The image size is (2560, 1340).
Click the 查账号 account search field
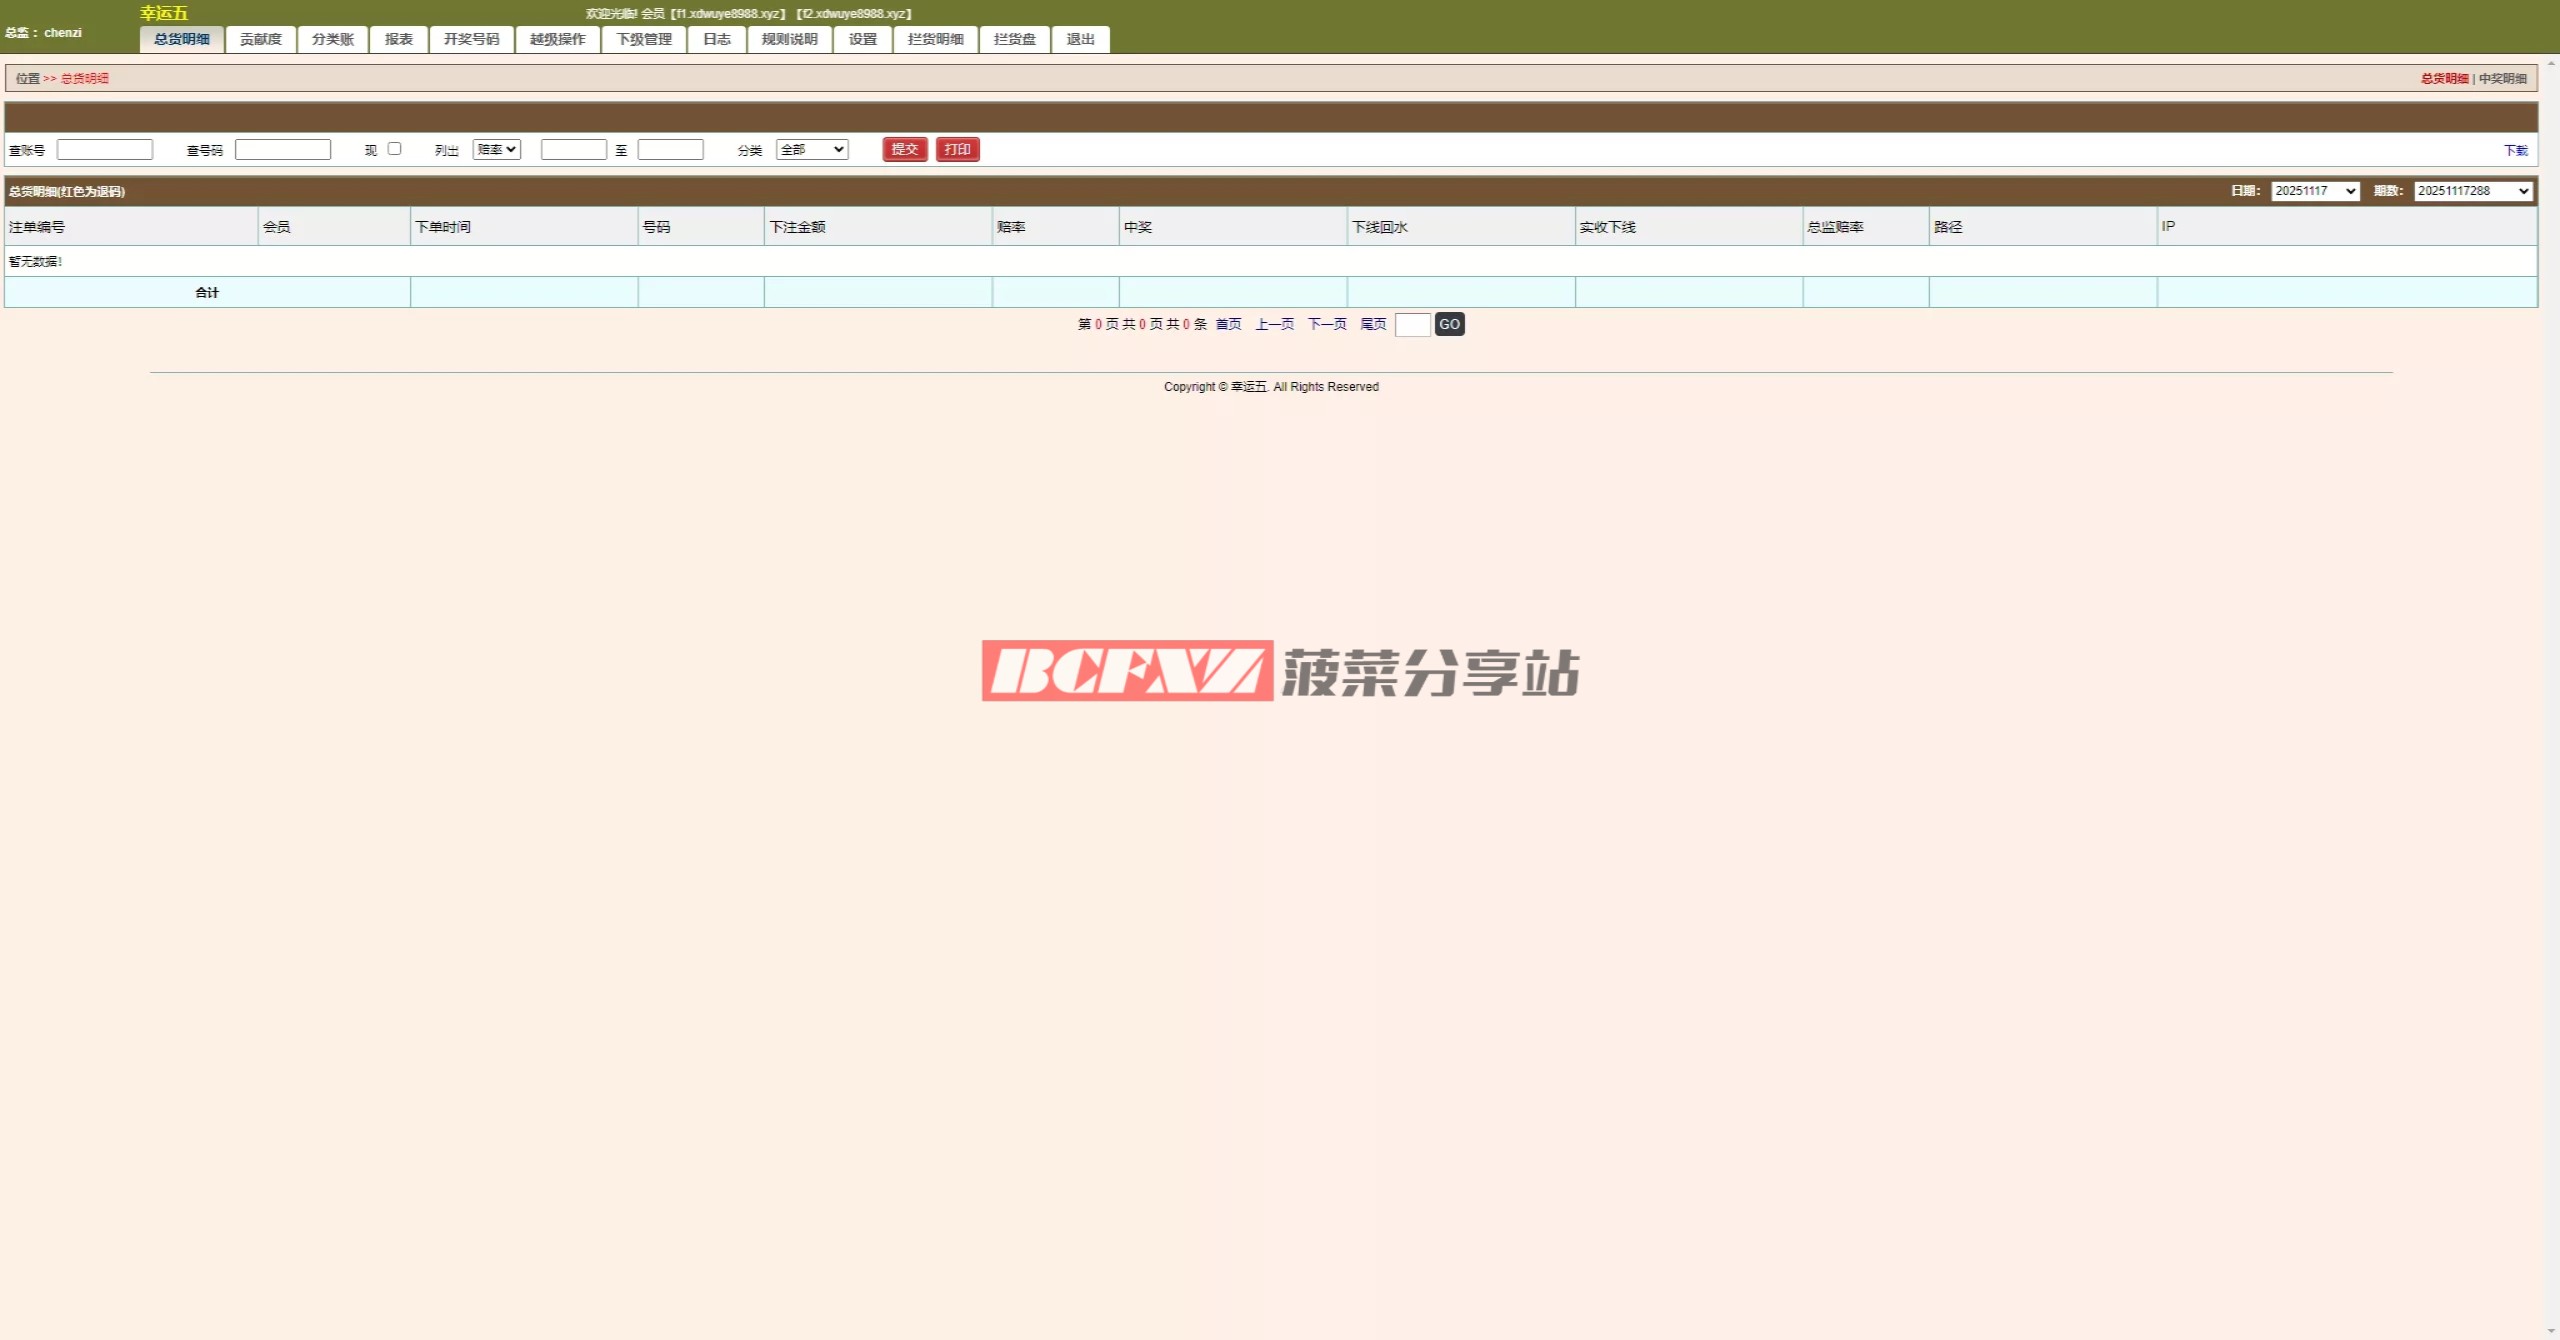(x=105, y=149)
